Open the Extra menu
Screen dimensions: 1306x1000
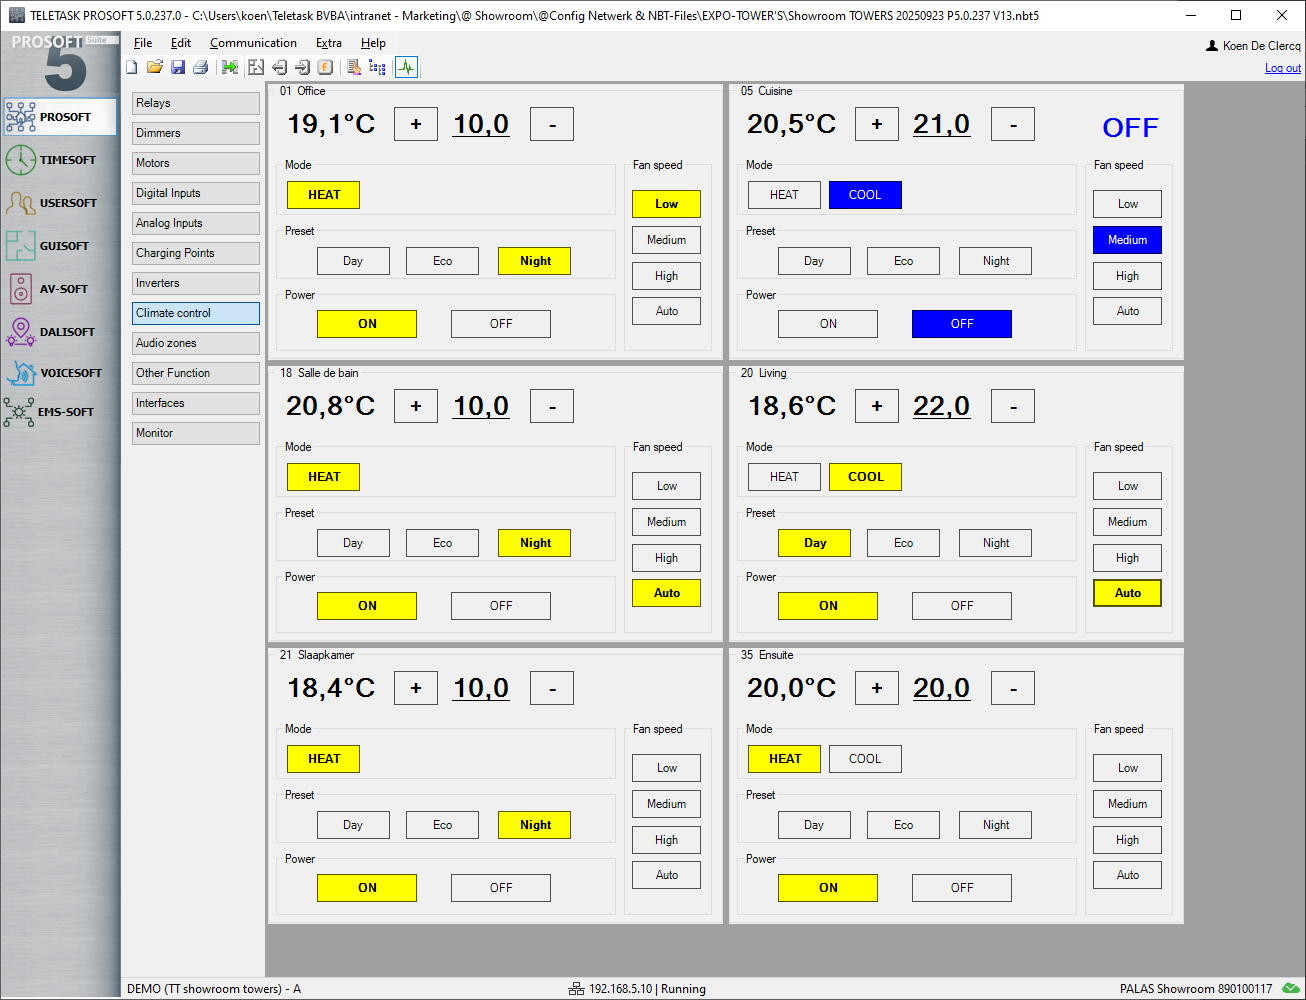point(328,43)
